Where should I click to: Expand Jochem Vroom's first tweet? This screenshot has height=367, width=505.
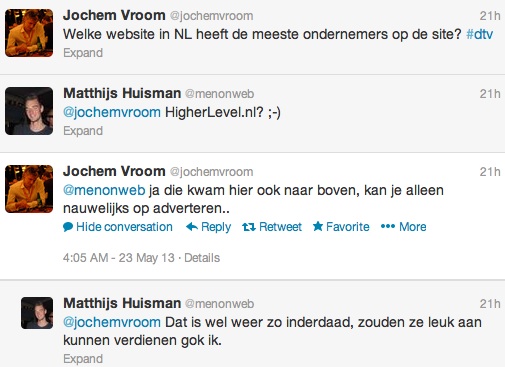tap(83, 53)
